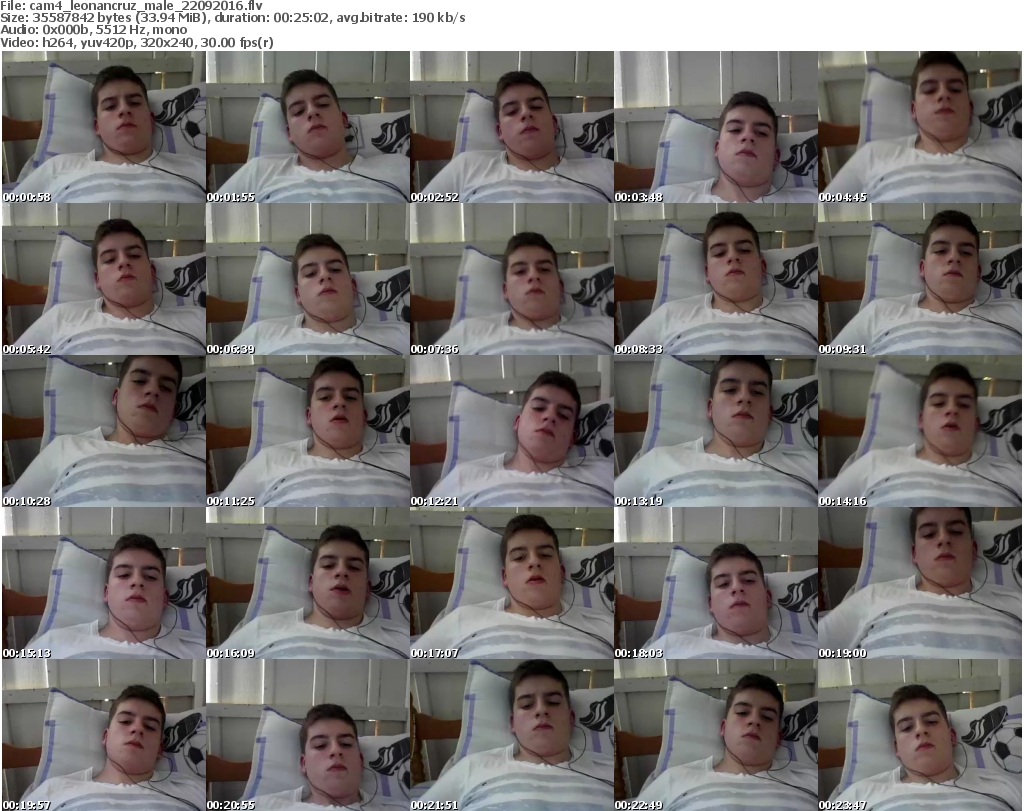Pick the 00:05:42 frame
This screenshot has width=1024, height=811.
pyautogui.click(x=104, y=279)
